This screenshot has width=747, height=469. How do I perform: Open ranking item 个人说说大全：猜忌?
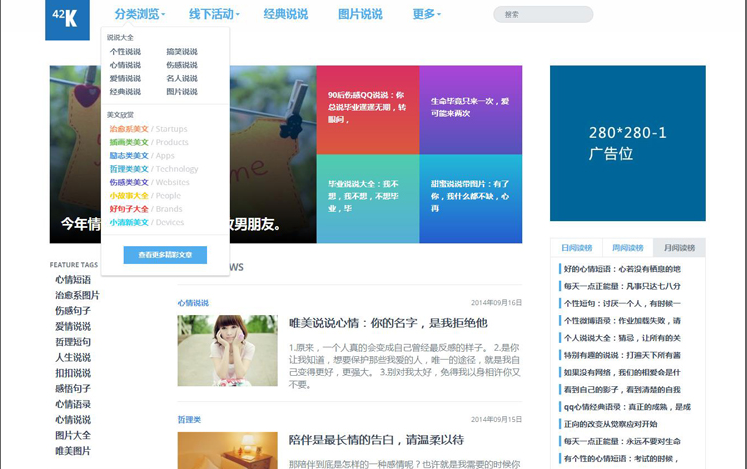pos(622,338)
